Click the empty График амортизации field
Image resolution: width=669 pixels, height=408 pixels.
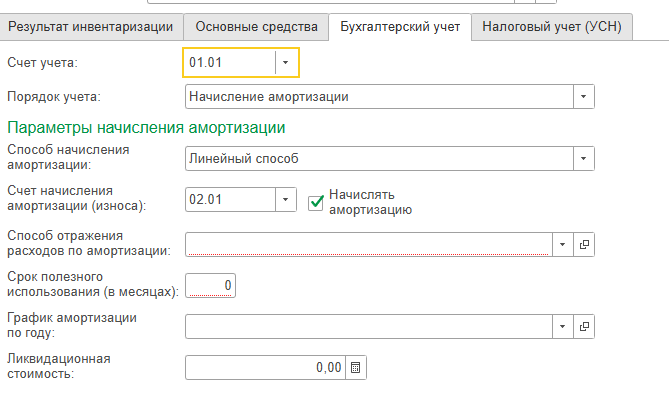[x=368, y=326]
